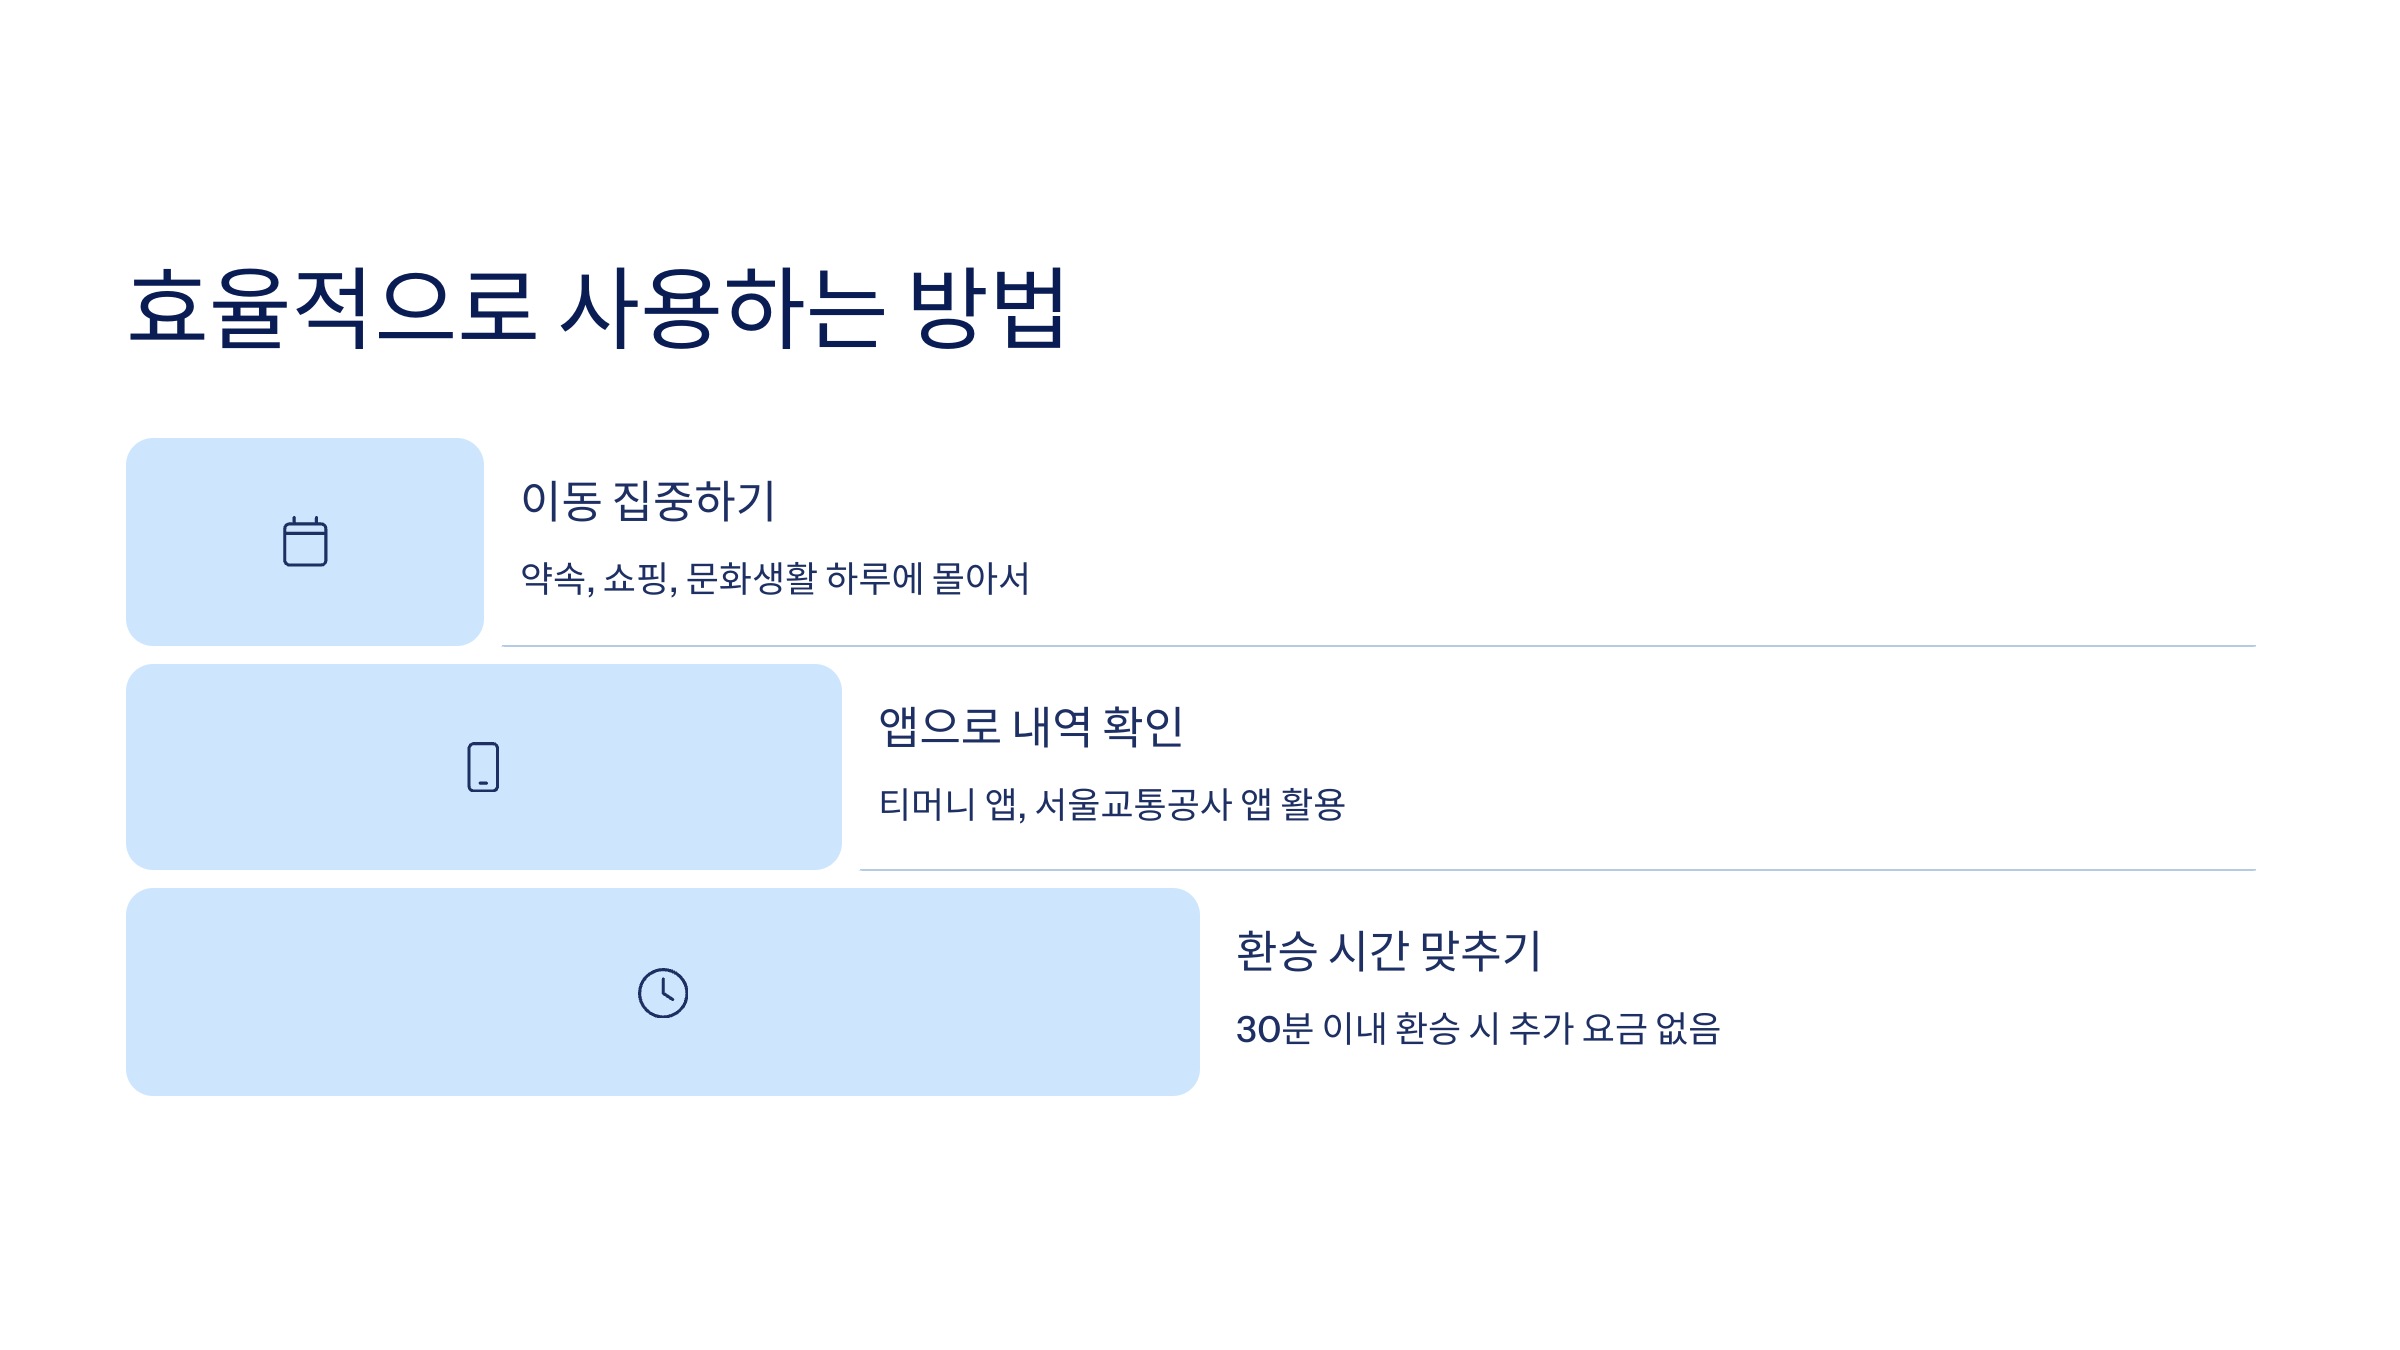2400x1350 pixels.
Task: Click the description mentioning 서울교통공사 앱 활용
Action: click(x=1112, y=804)
